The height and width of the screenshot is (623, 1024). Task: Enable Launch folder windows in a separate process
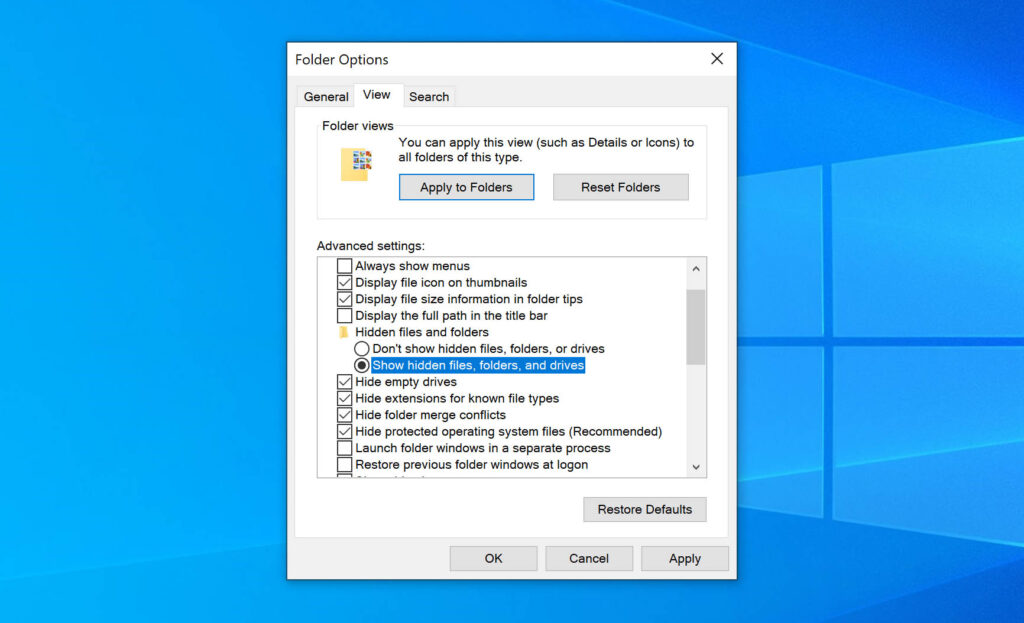(344, 448)
